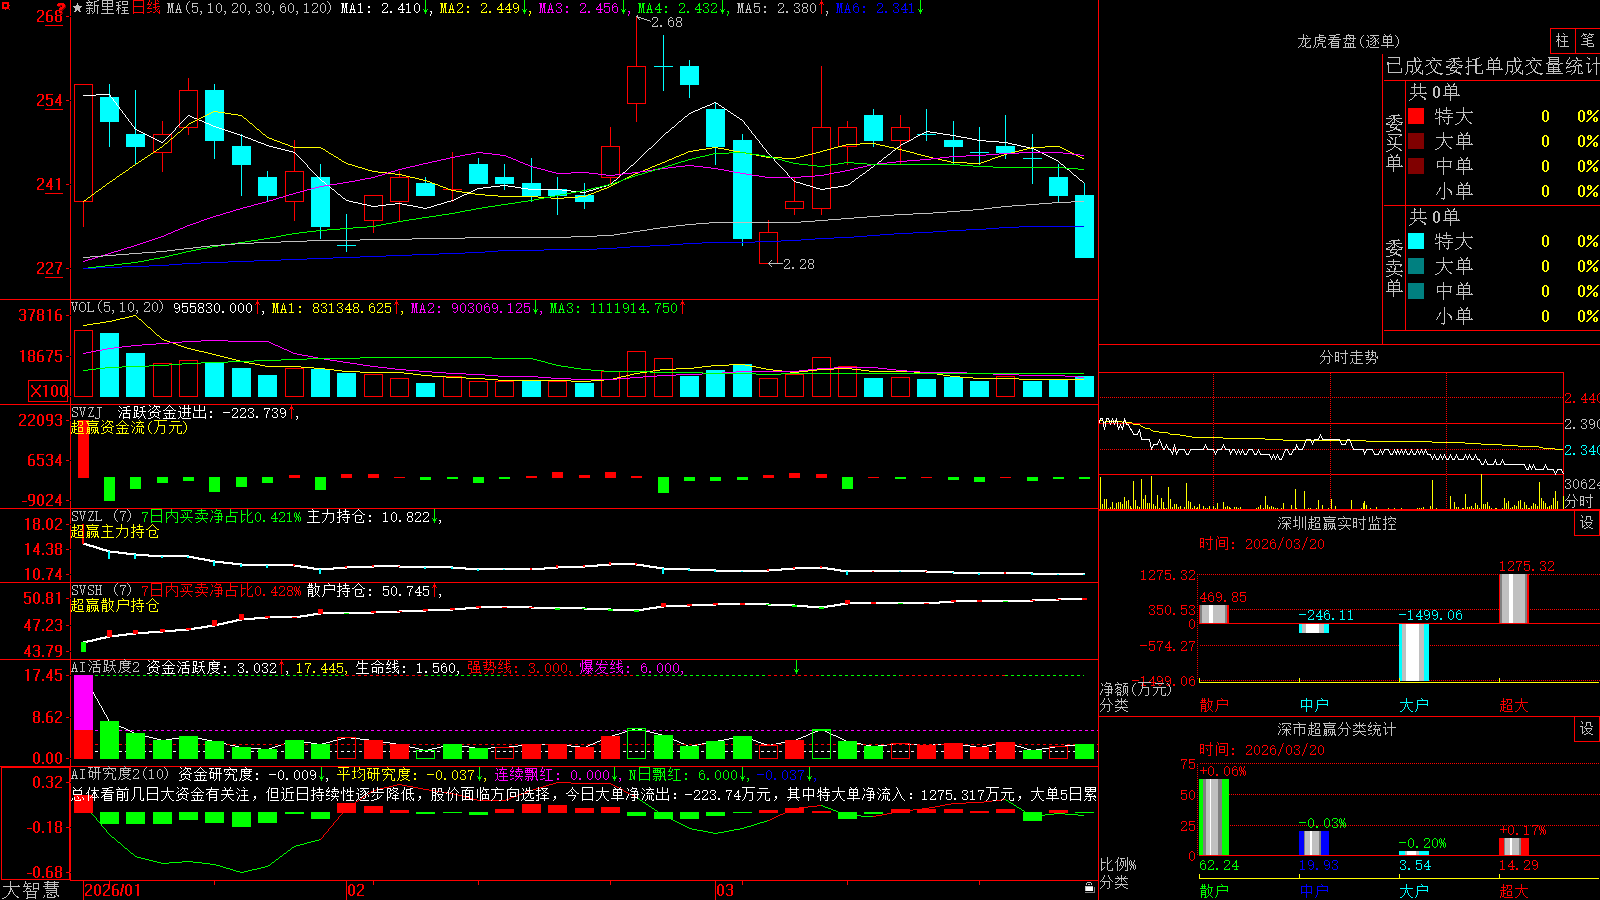This screenshot has height=900, width=1600.
Task: Open 设 settings of 深圳超赢实时监控
Action: coord(1587,523)
